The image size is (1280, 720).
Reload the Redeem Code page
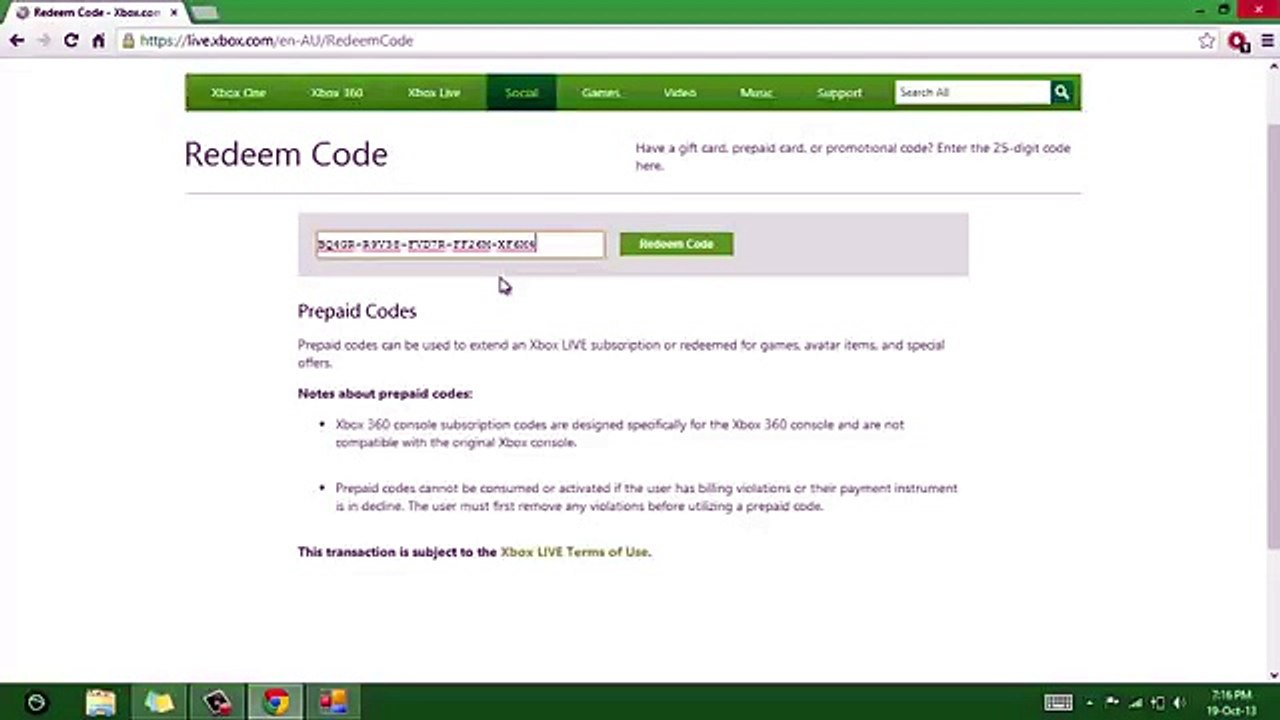pyautogui.click(x=71, y=41)
